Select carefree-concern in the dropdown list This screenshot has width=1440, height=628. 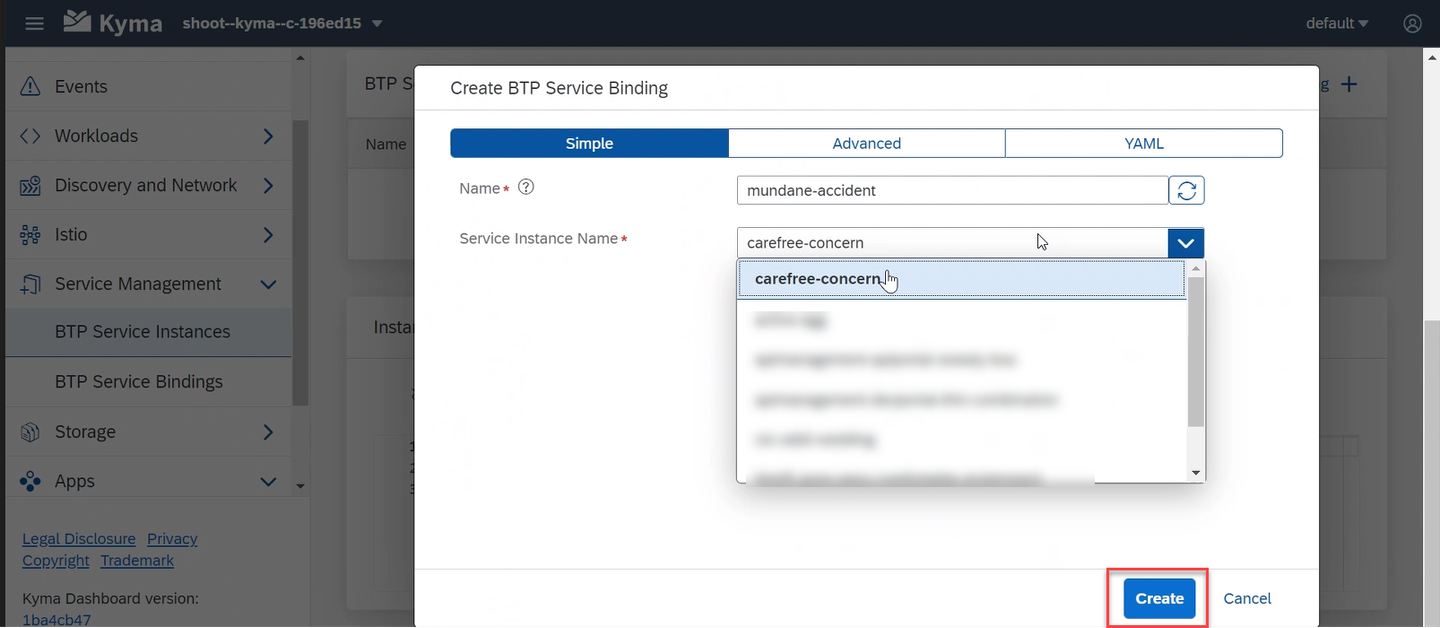pyautogui.click(x=962, y=279)
